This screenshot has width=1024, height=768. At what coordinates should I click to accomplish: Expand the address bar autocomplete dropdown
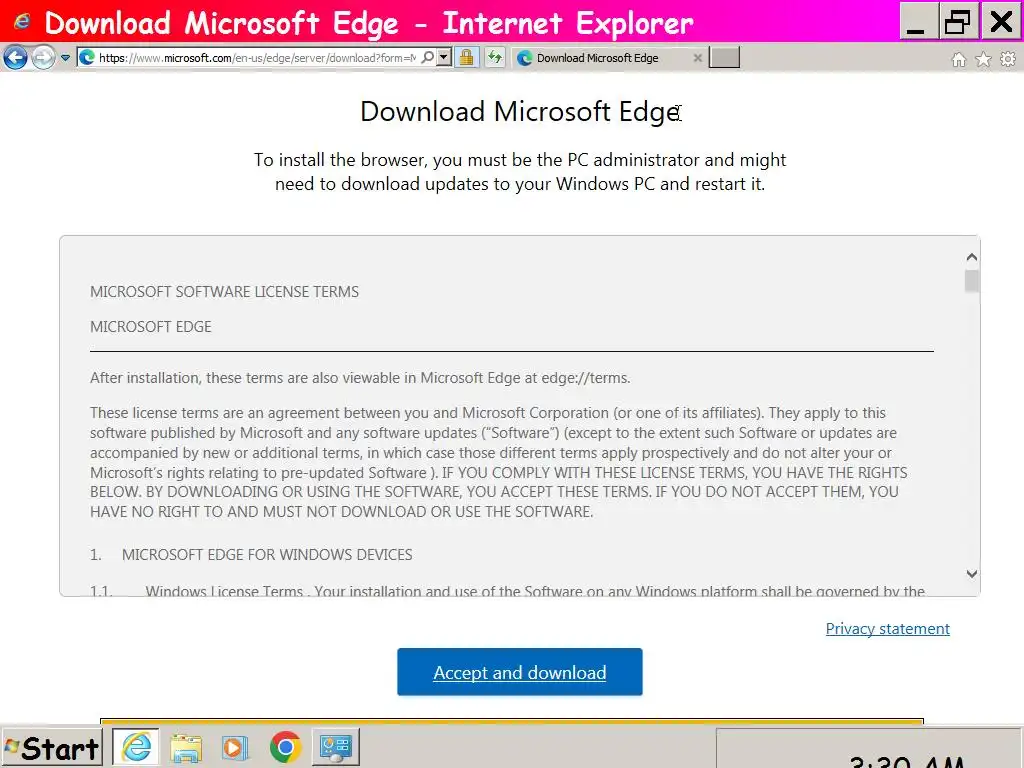point(444,57)
